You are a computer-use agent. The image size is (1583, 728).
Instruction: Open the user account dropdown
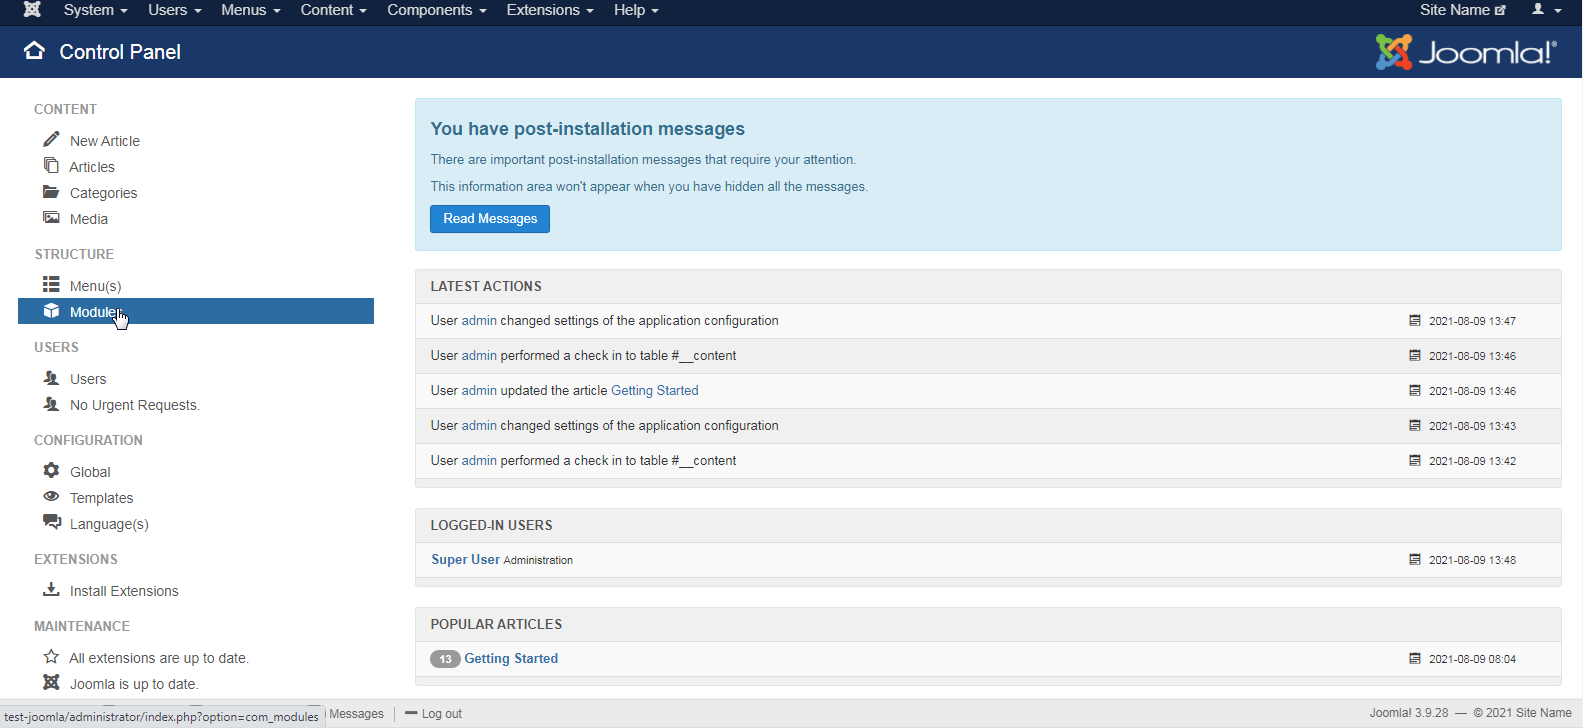[1546, 10]
